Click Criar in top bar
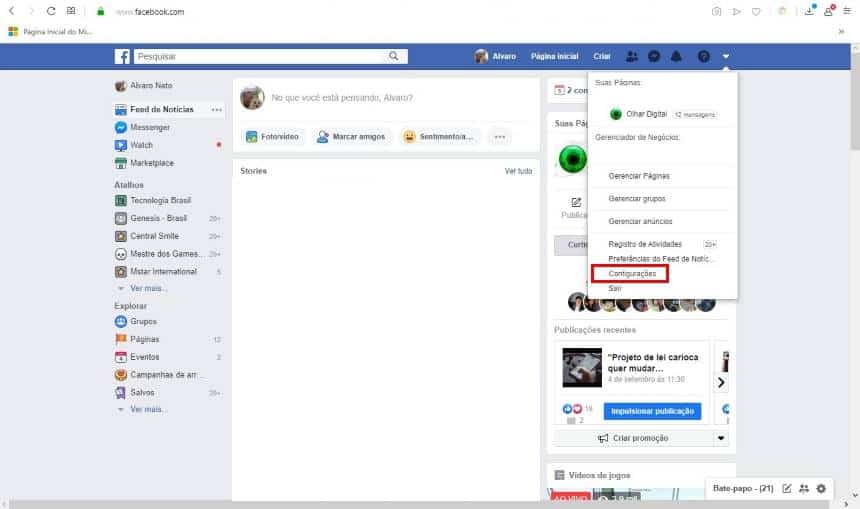The image size is (860, 509). pos(602,56)
